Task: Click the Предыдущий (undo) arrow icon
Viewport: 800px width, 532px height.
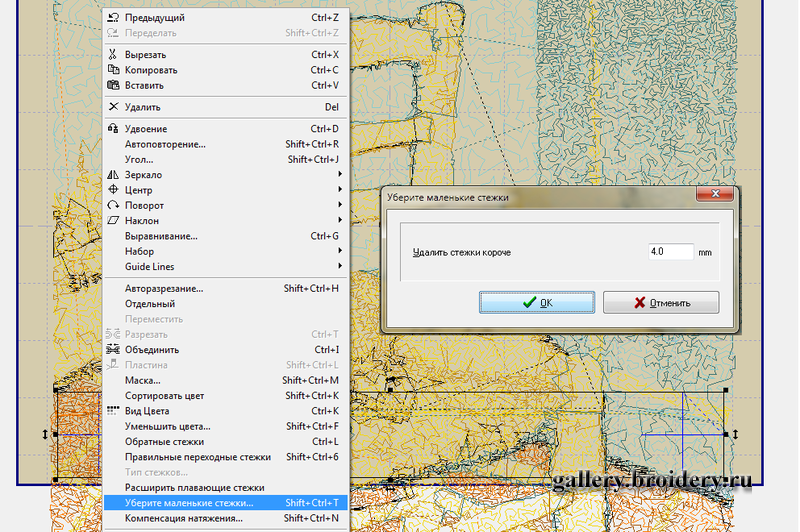Action: 113,18
